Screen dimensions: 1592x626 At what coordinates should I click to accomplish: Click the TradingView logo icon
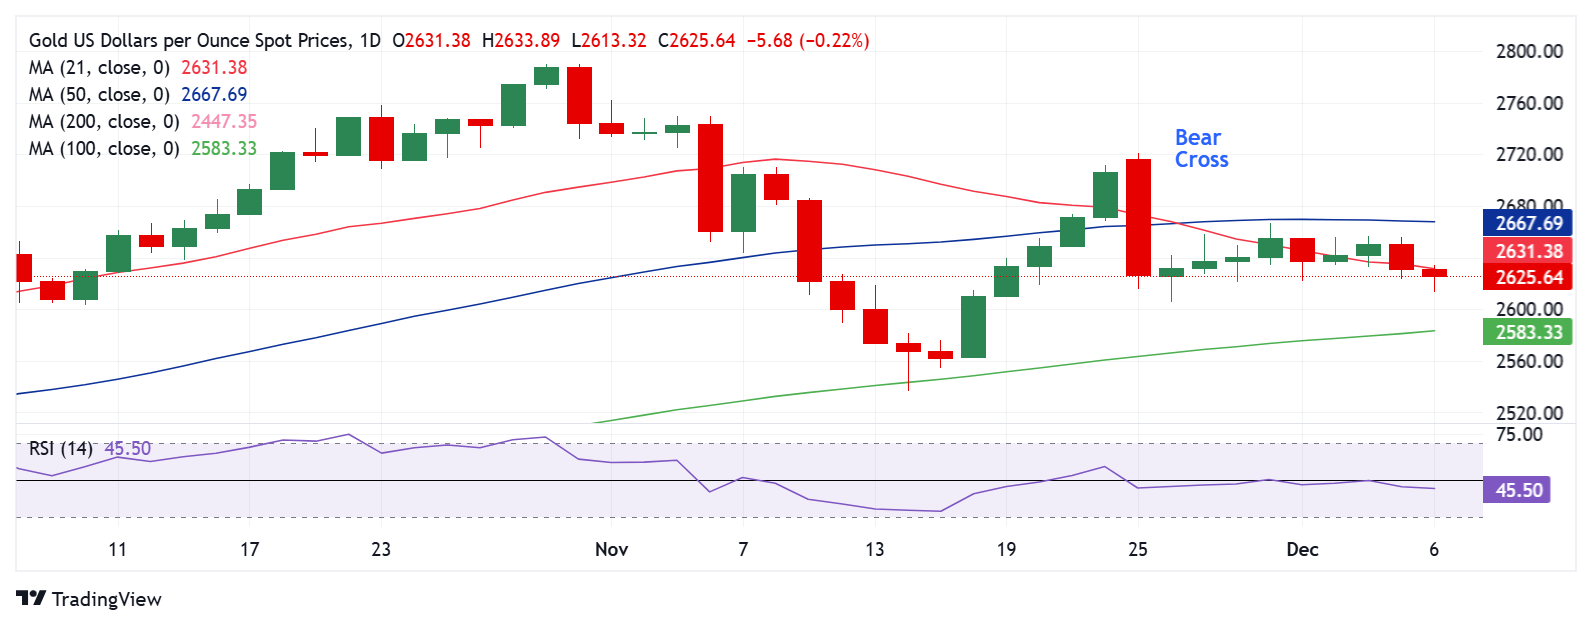coord(31,598)
